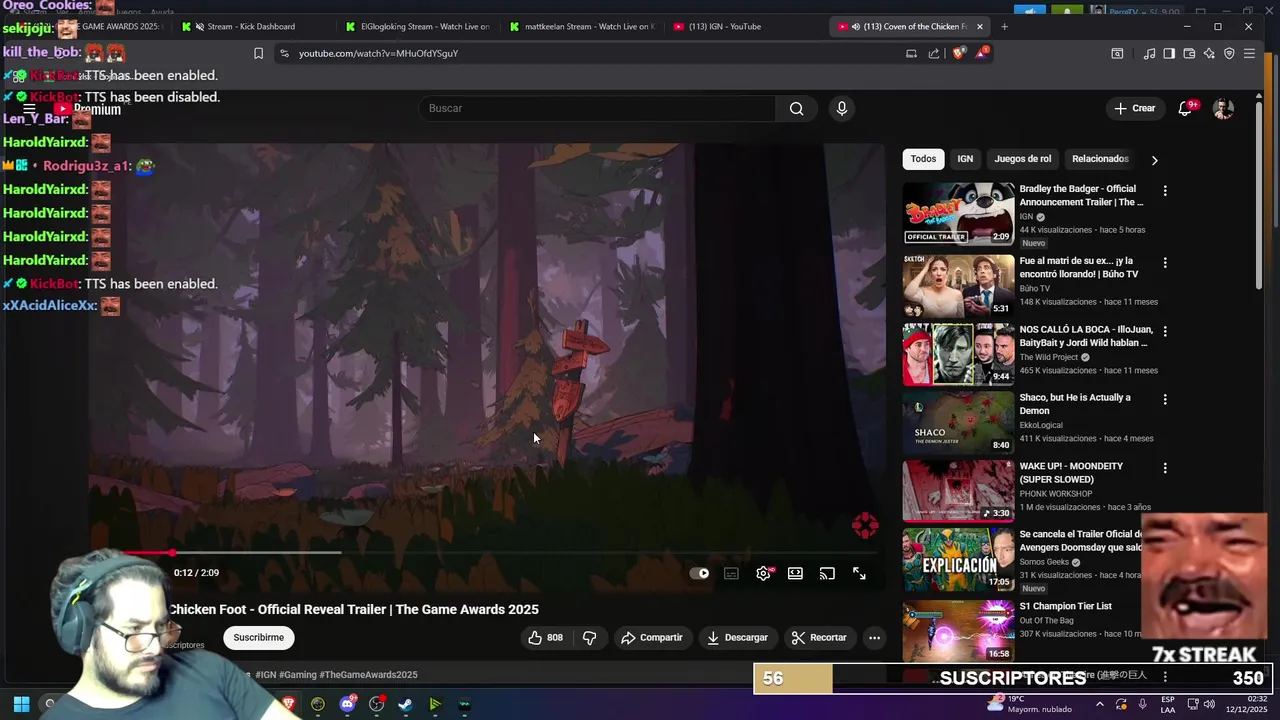Select the Juegos de rol chip
Screen dimensions: 1280x720
(1022, 159)
